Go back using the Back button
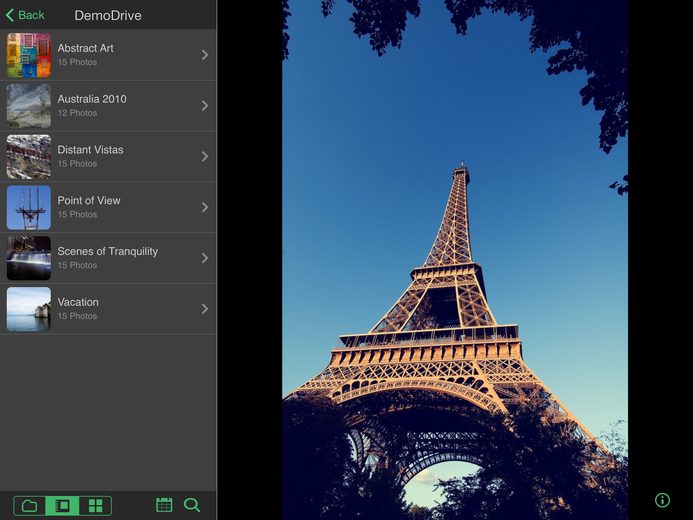The image size is (693, 520). pos(25,15)
